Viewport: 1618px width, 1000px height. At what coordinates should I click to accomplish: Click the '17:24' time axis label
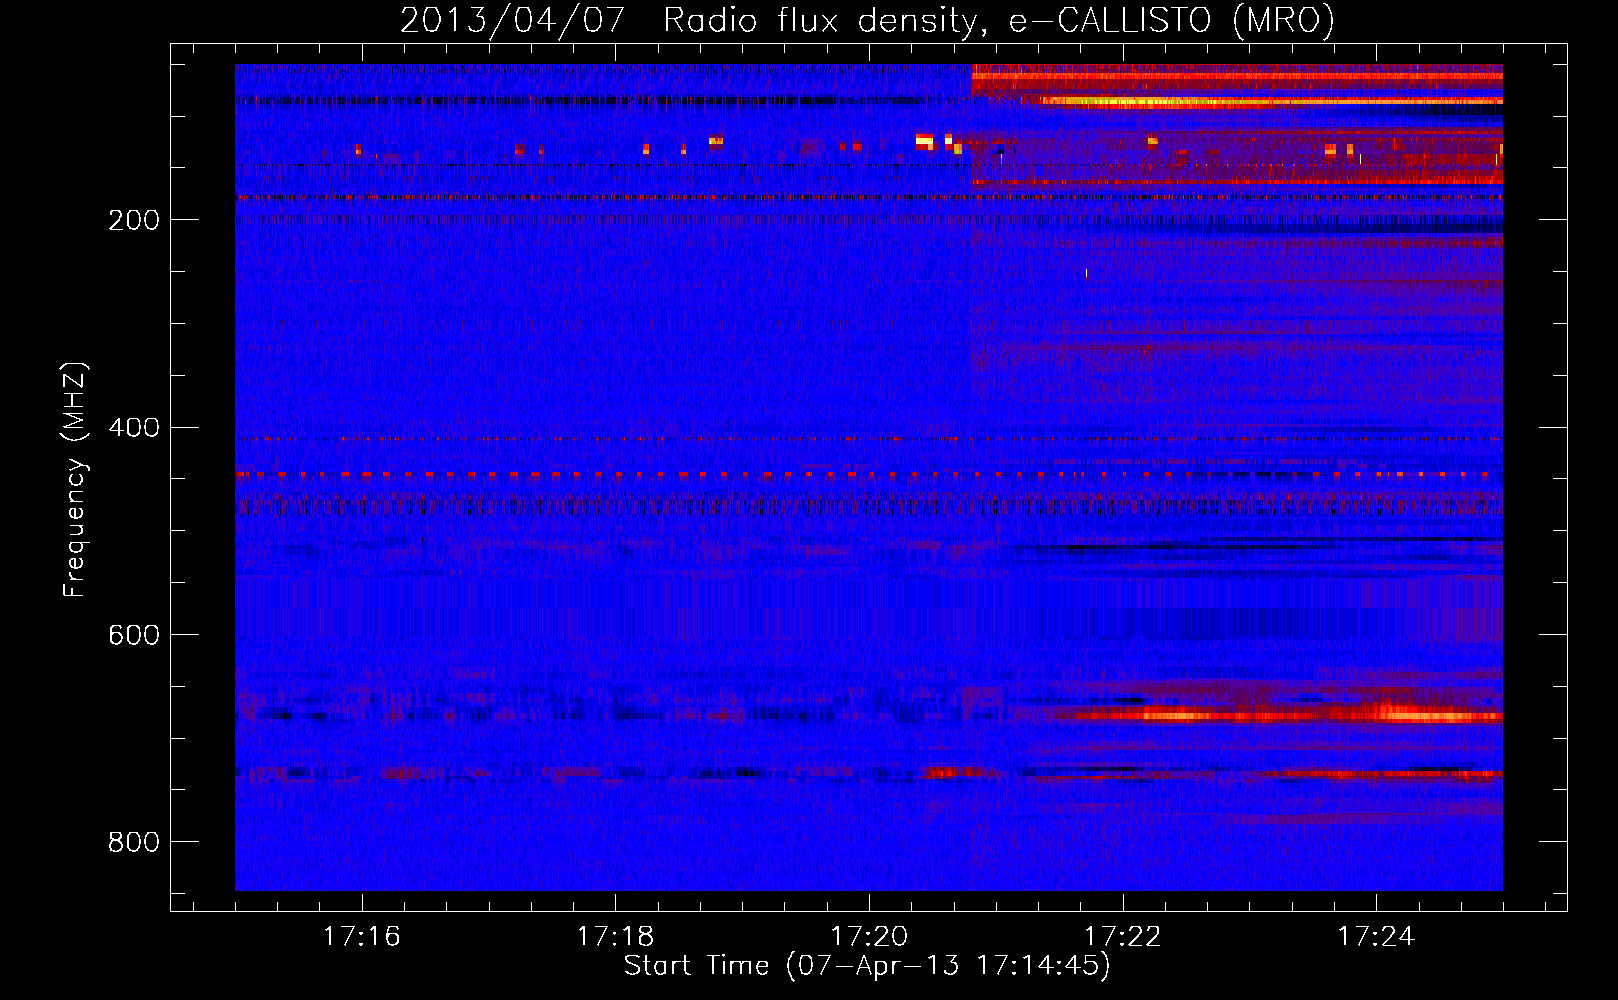coord(1376,936)
